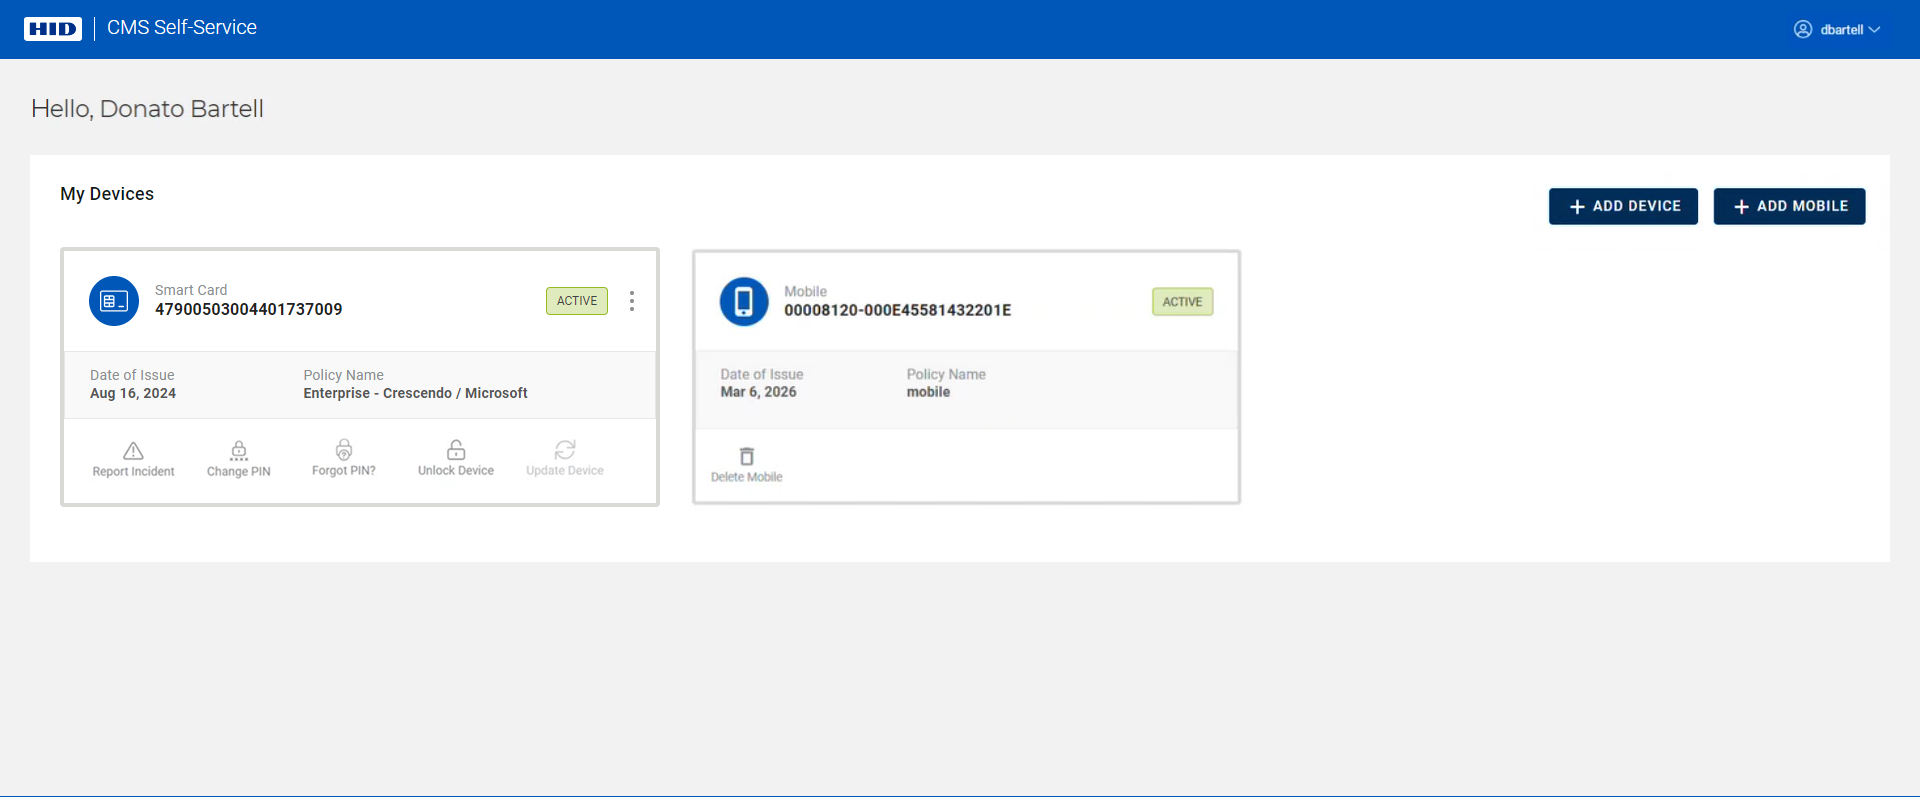Click the user profile avatar icon
Screen dimensions: 1920x798
pyautogui.click(x=1803, y=30)
